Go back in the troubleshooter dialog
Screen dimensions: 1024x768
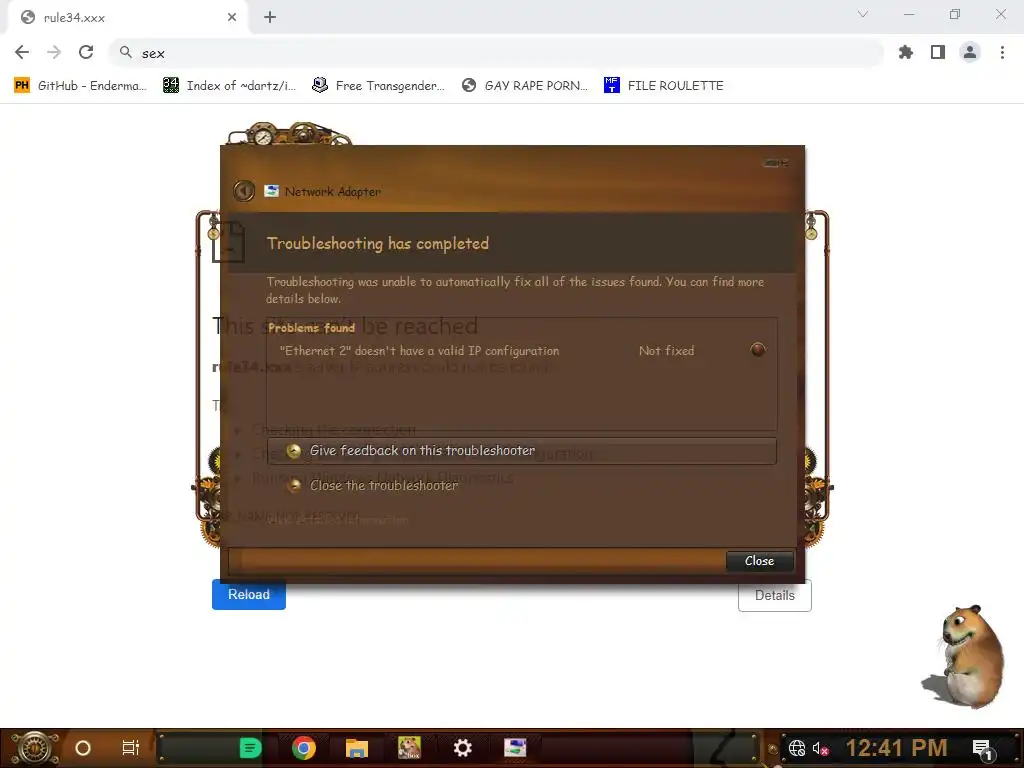(244, 191)
